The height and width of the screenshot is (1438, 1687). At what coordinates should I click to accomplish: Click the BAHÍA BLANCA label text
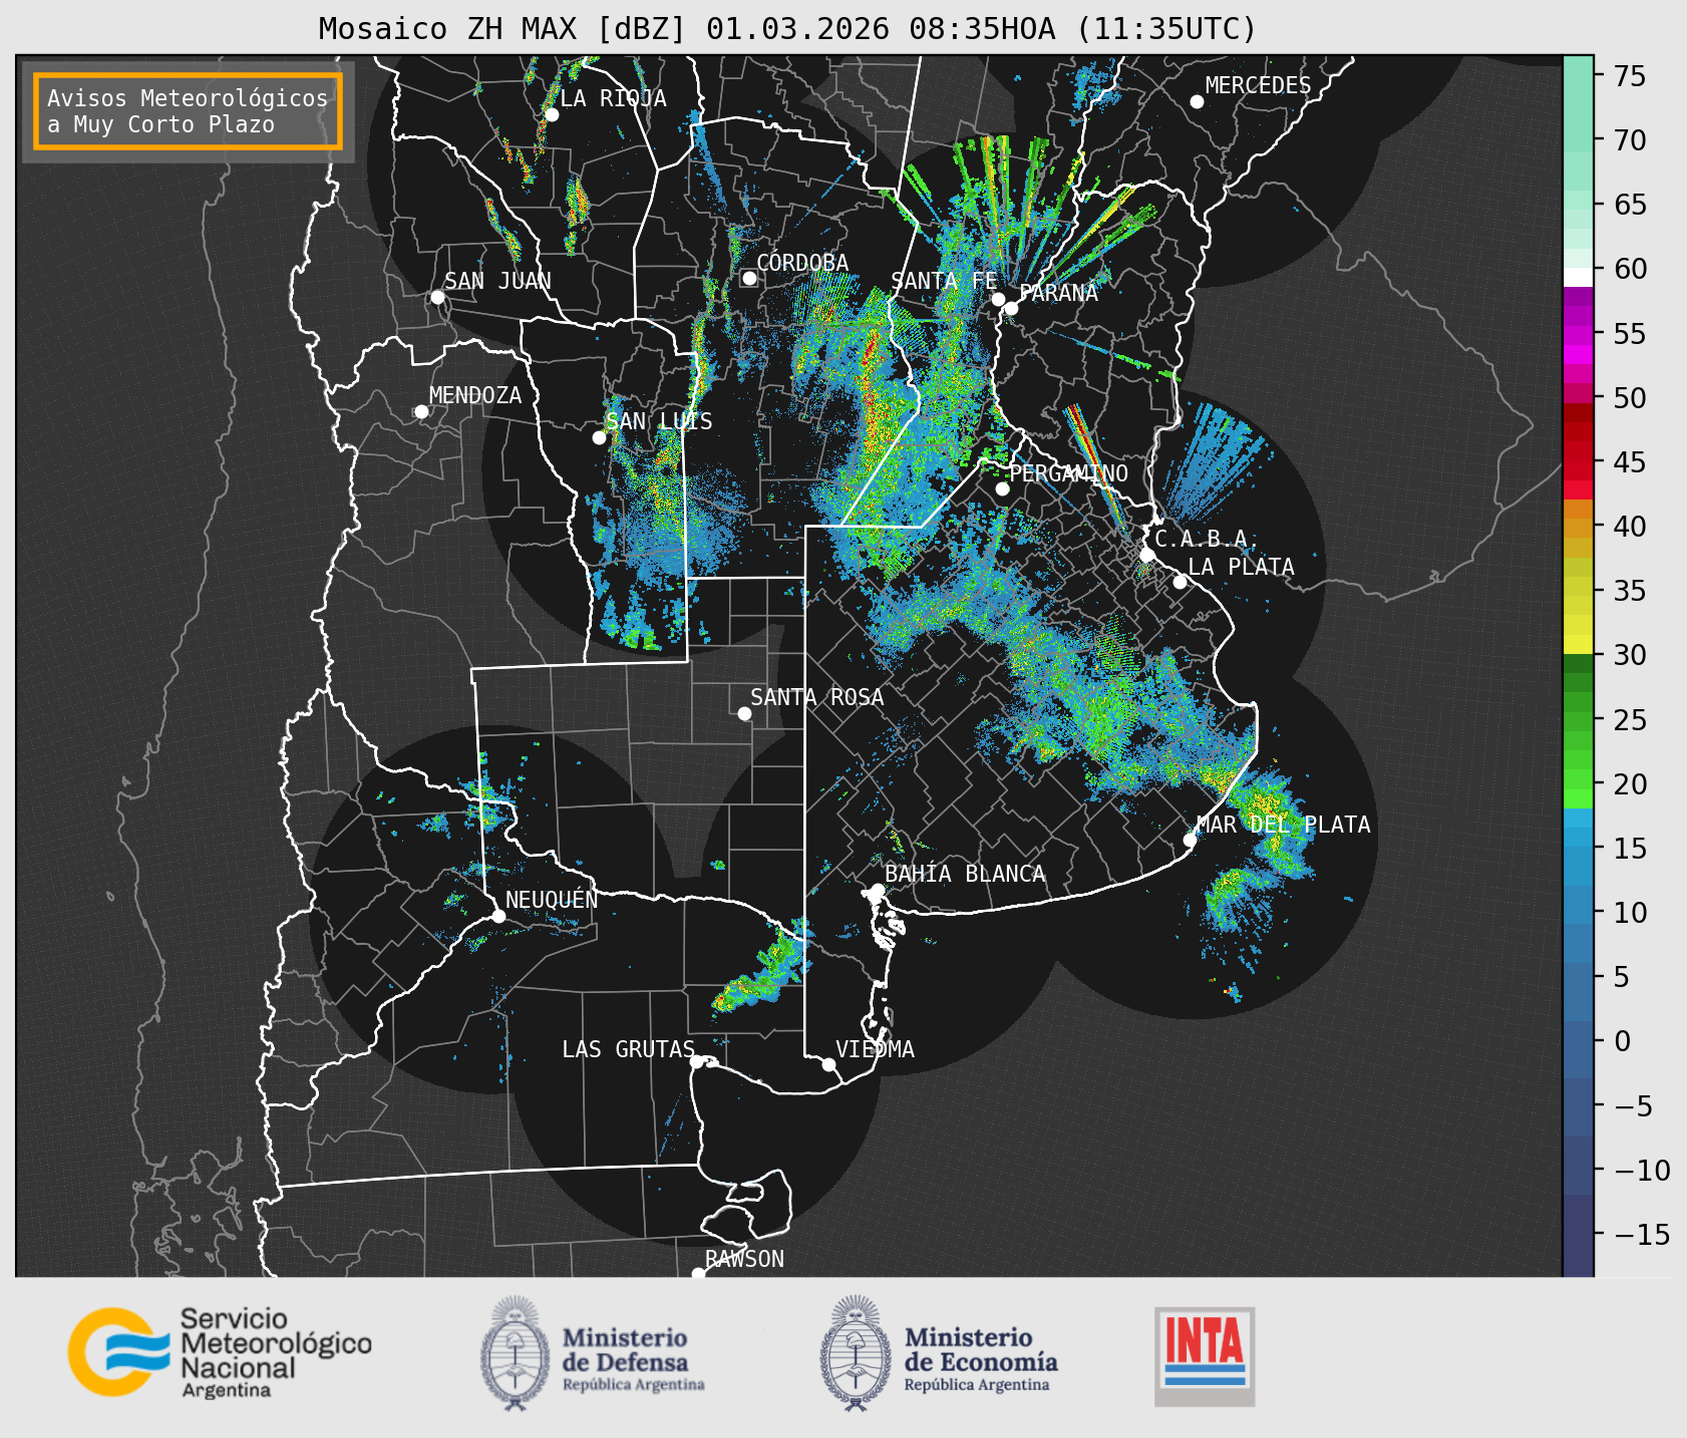click(x=965, y=874)
